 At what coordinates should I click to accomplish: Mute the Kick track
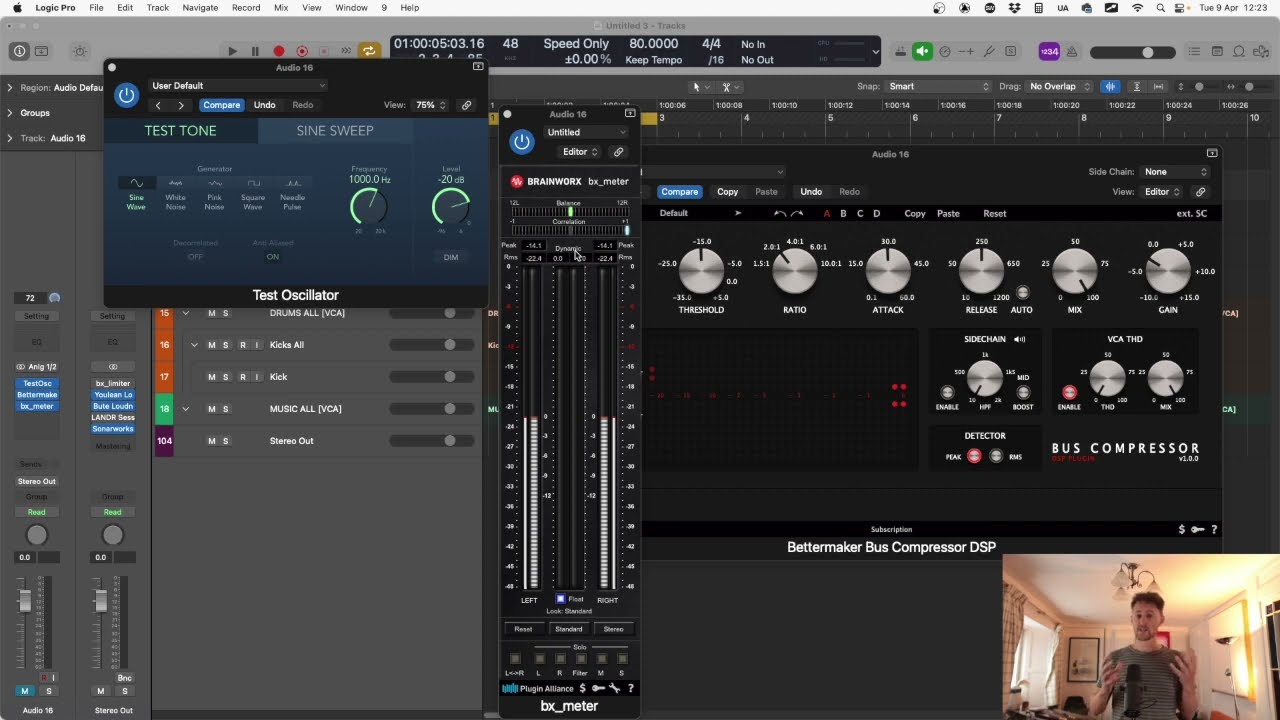coord(212,377)
